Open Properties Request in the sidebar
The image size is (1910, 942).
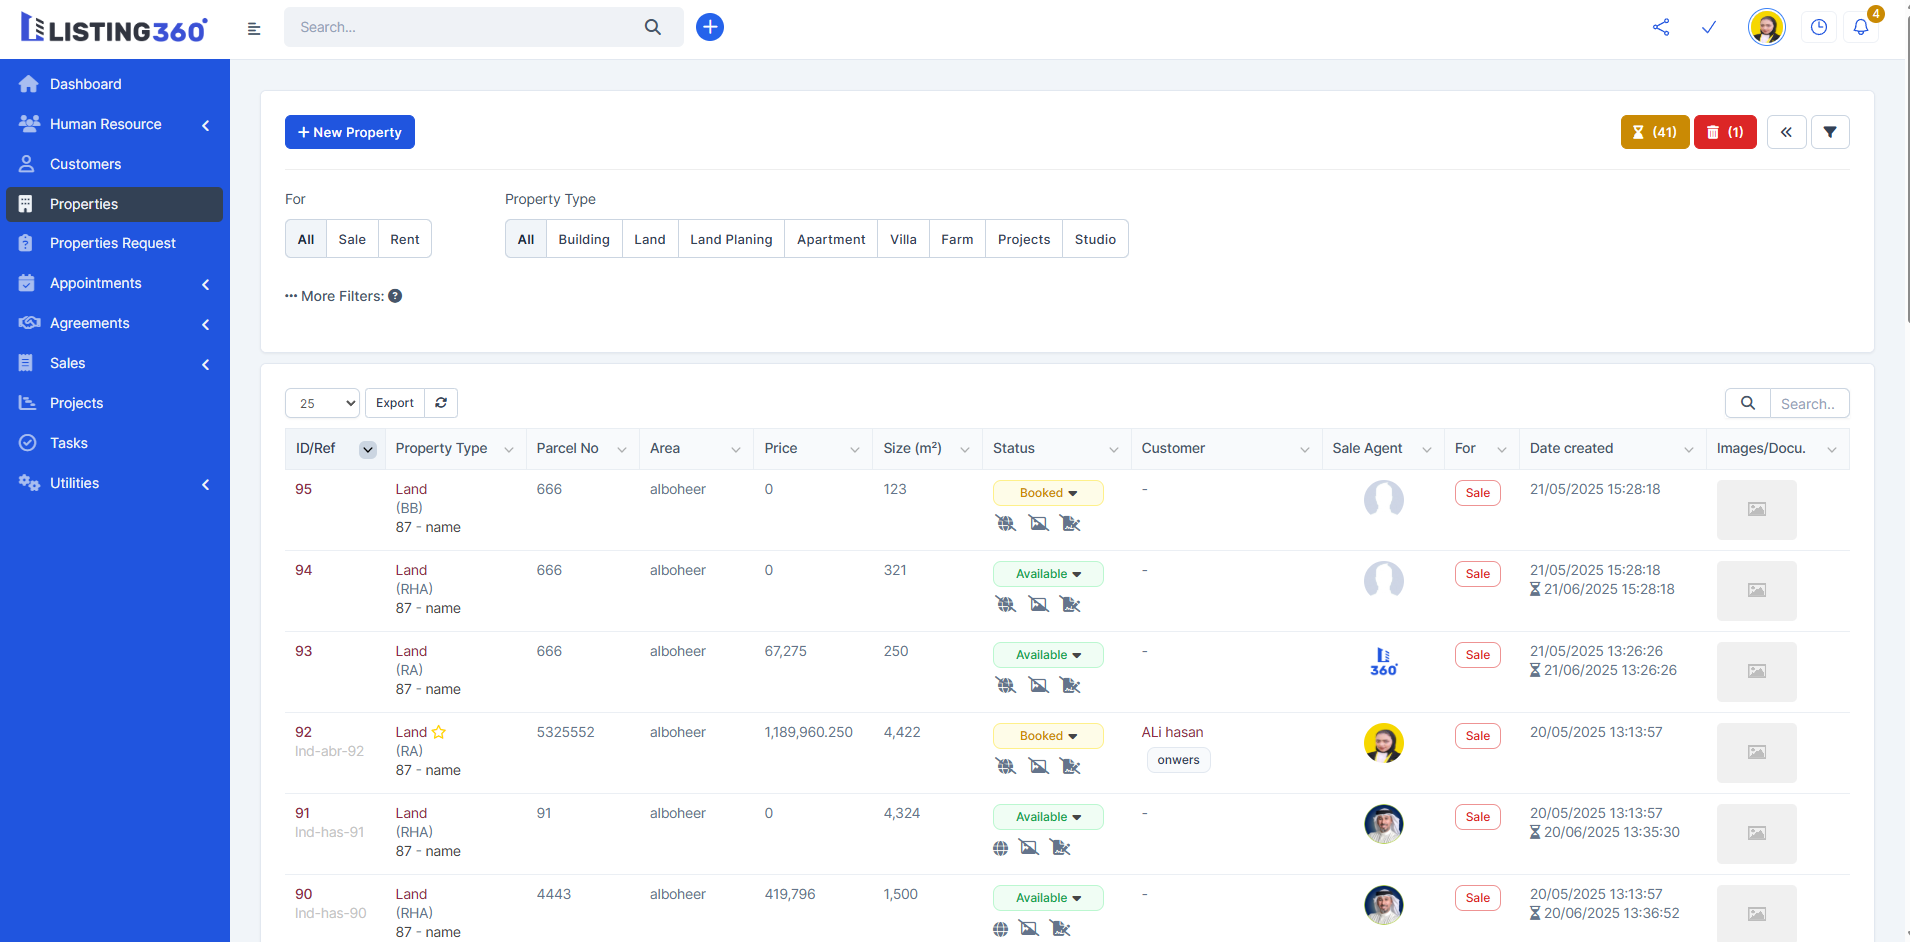(x=115, y=243)
